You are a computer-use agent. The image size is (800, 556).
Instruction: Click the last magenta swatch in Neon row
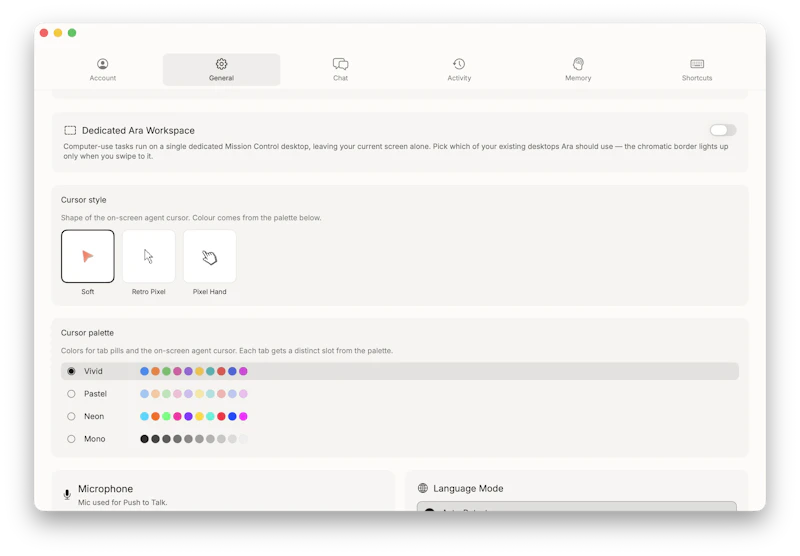pos(243,416)
